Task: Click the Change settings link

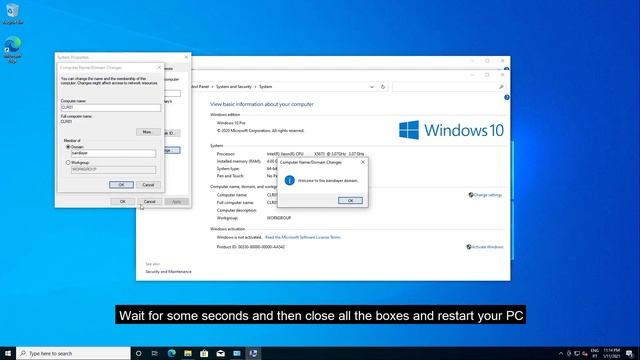Action: [x=487, y=195]
